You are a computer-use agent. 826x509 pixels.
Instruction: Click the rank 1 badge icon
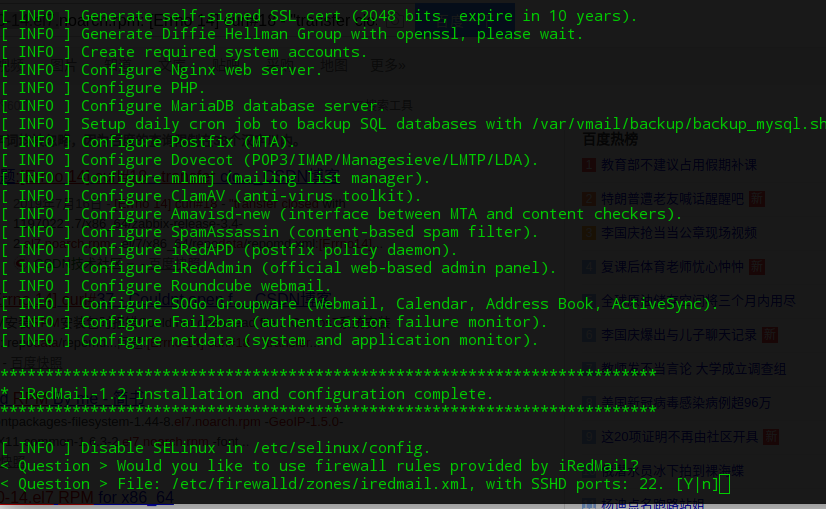tap(589, 165)
